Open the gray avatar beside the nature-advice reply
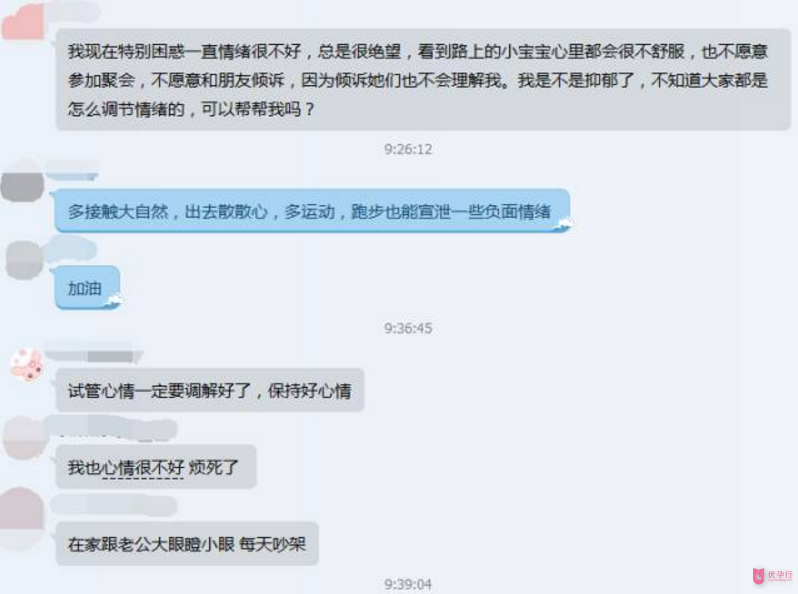 point(22,184)
